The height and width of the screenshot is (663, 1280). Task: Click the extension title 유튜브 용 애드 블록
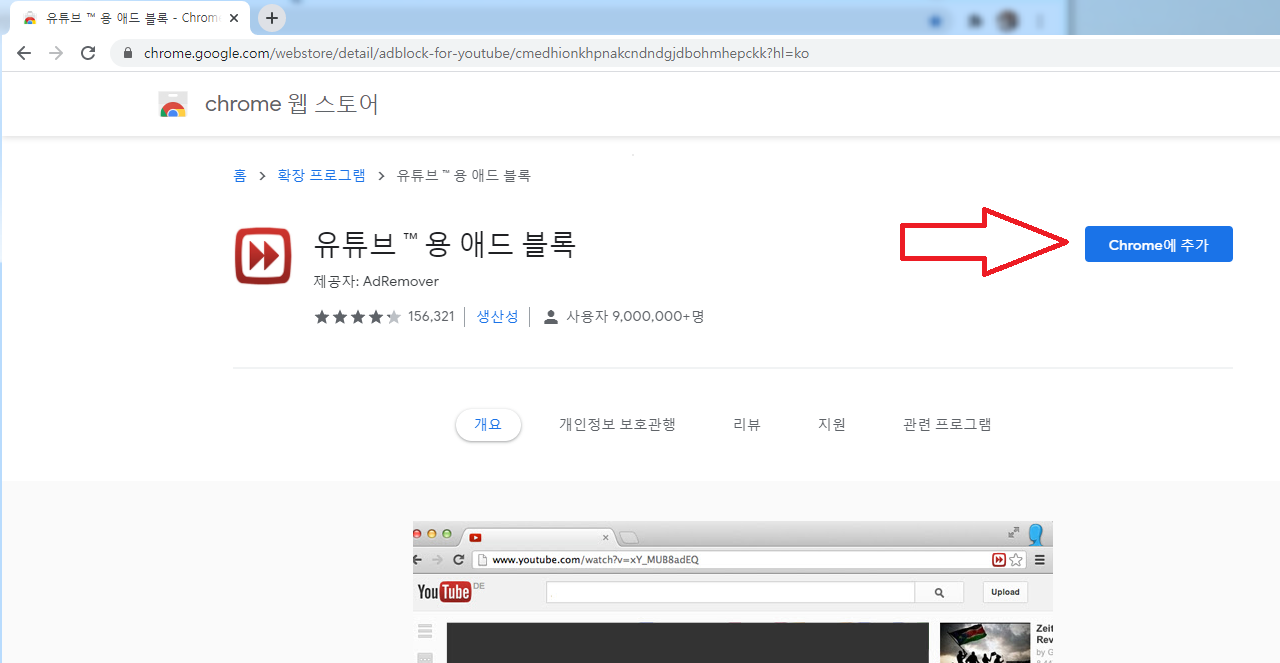coord(445,244)
